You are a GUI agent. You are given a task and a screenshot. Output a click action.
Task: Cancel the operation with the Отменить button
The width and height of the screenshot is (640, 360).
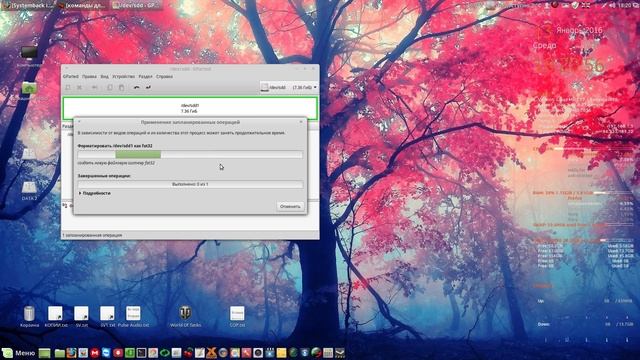click(x=290, y=206)
